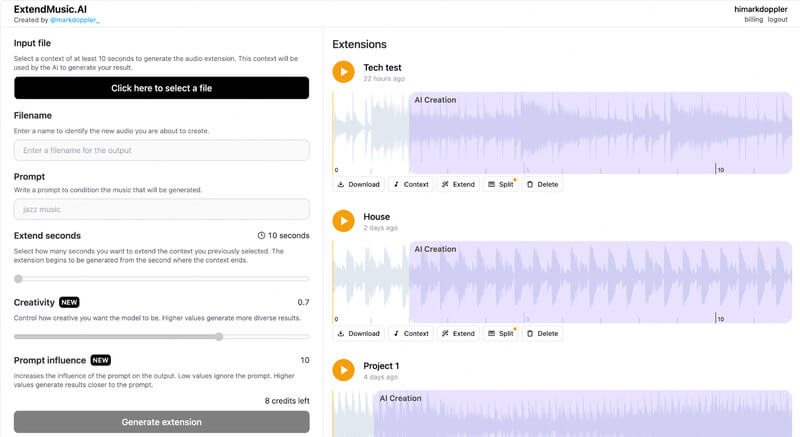
Task: Play the House extension
Action: [343, 221]
